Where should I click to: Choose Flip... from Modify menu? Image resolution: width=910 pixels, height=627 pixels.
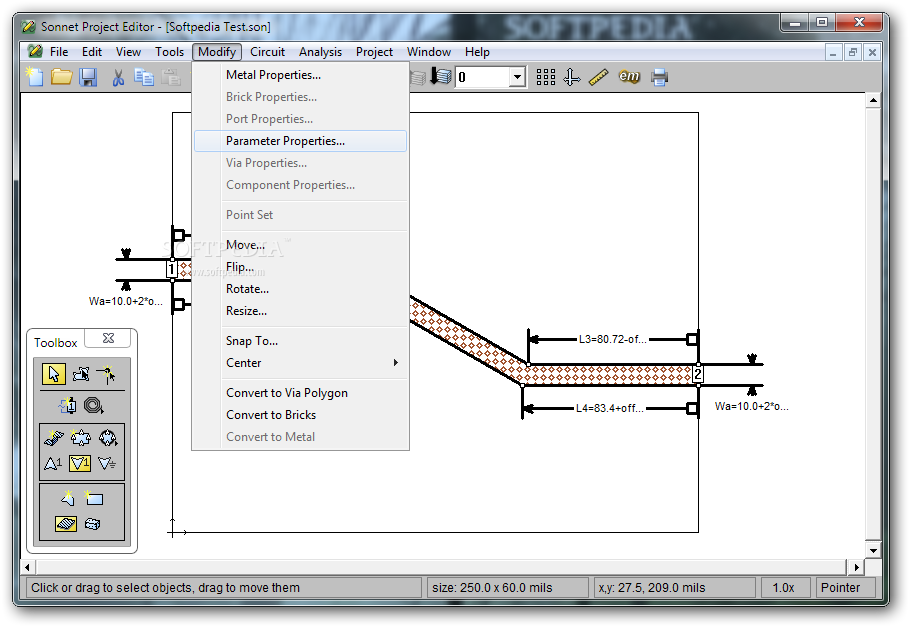tap(301, 267)
